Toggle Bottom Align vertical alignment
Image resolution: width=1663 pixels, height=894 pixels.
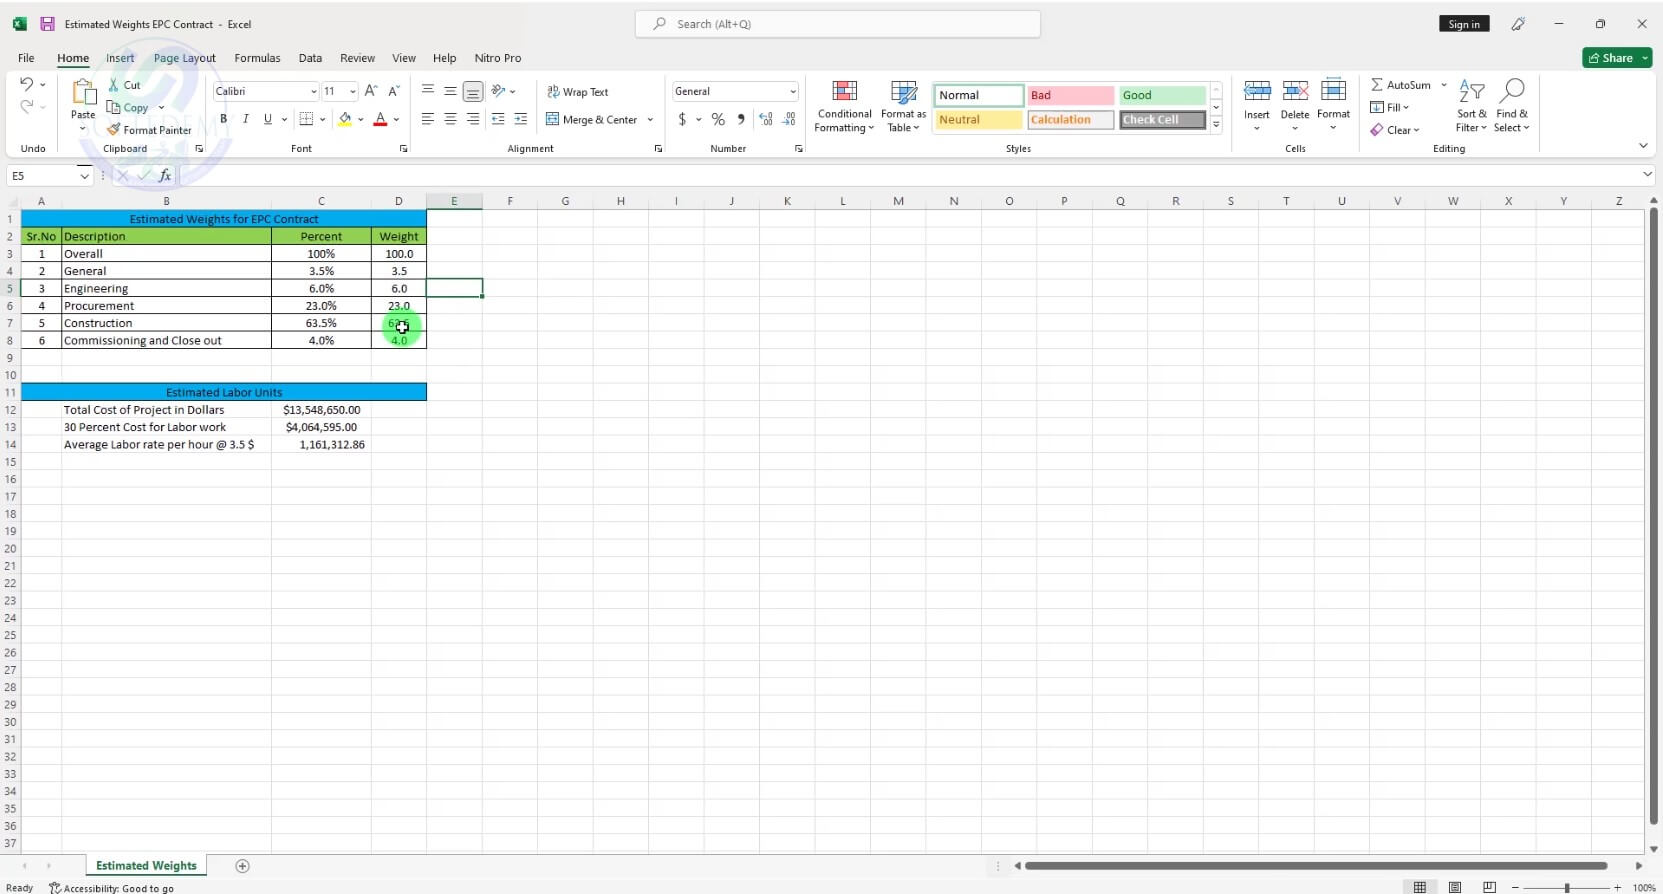[473, 91]
